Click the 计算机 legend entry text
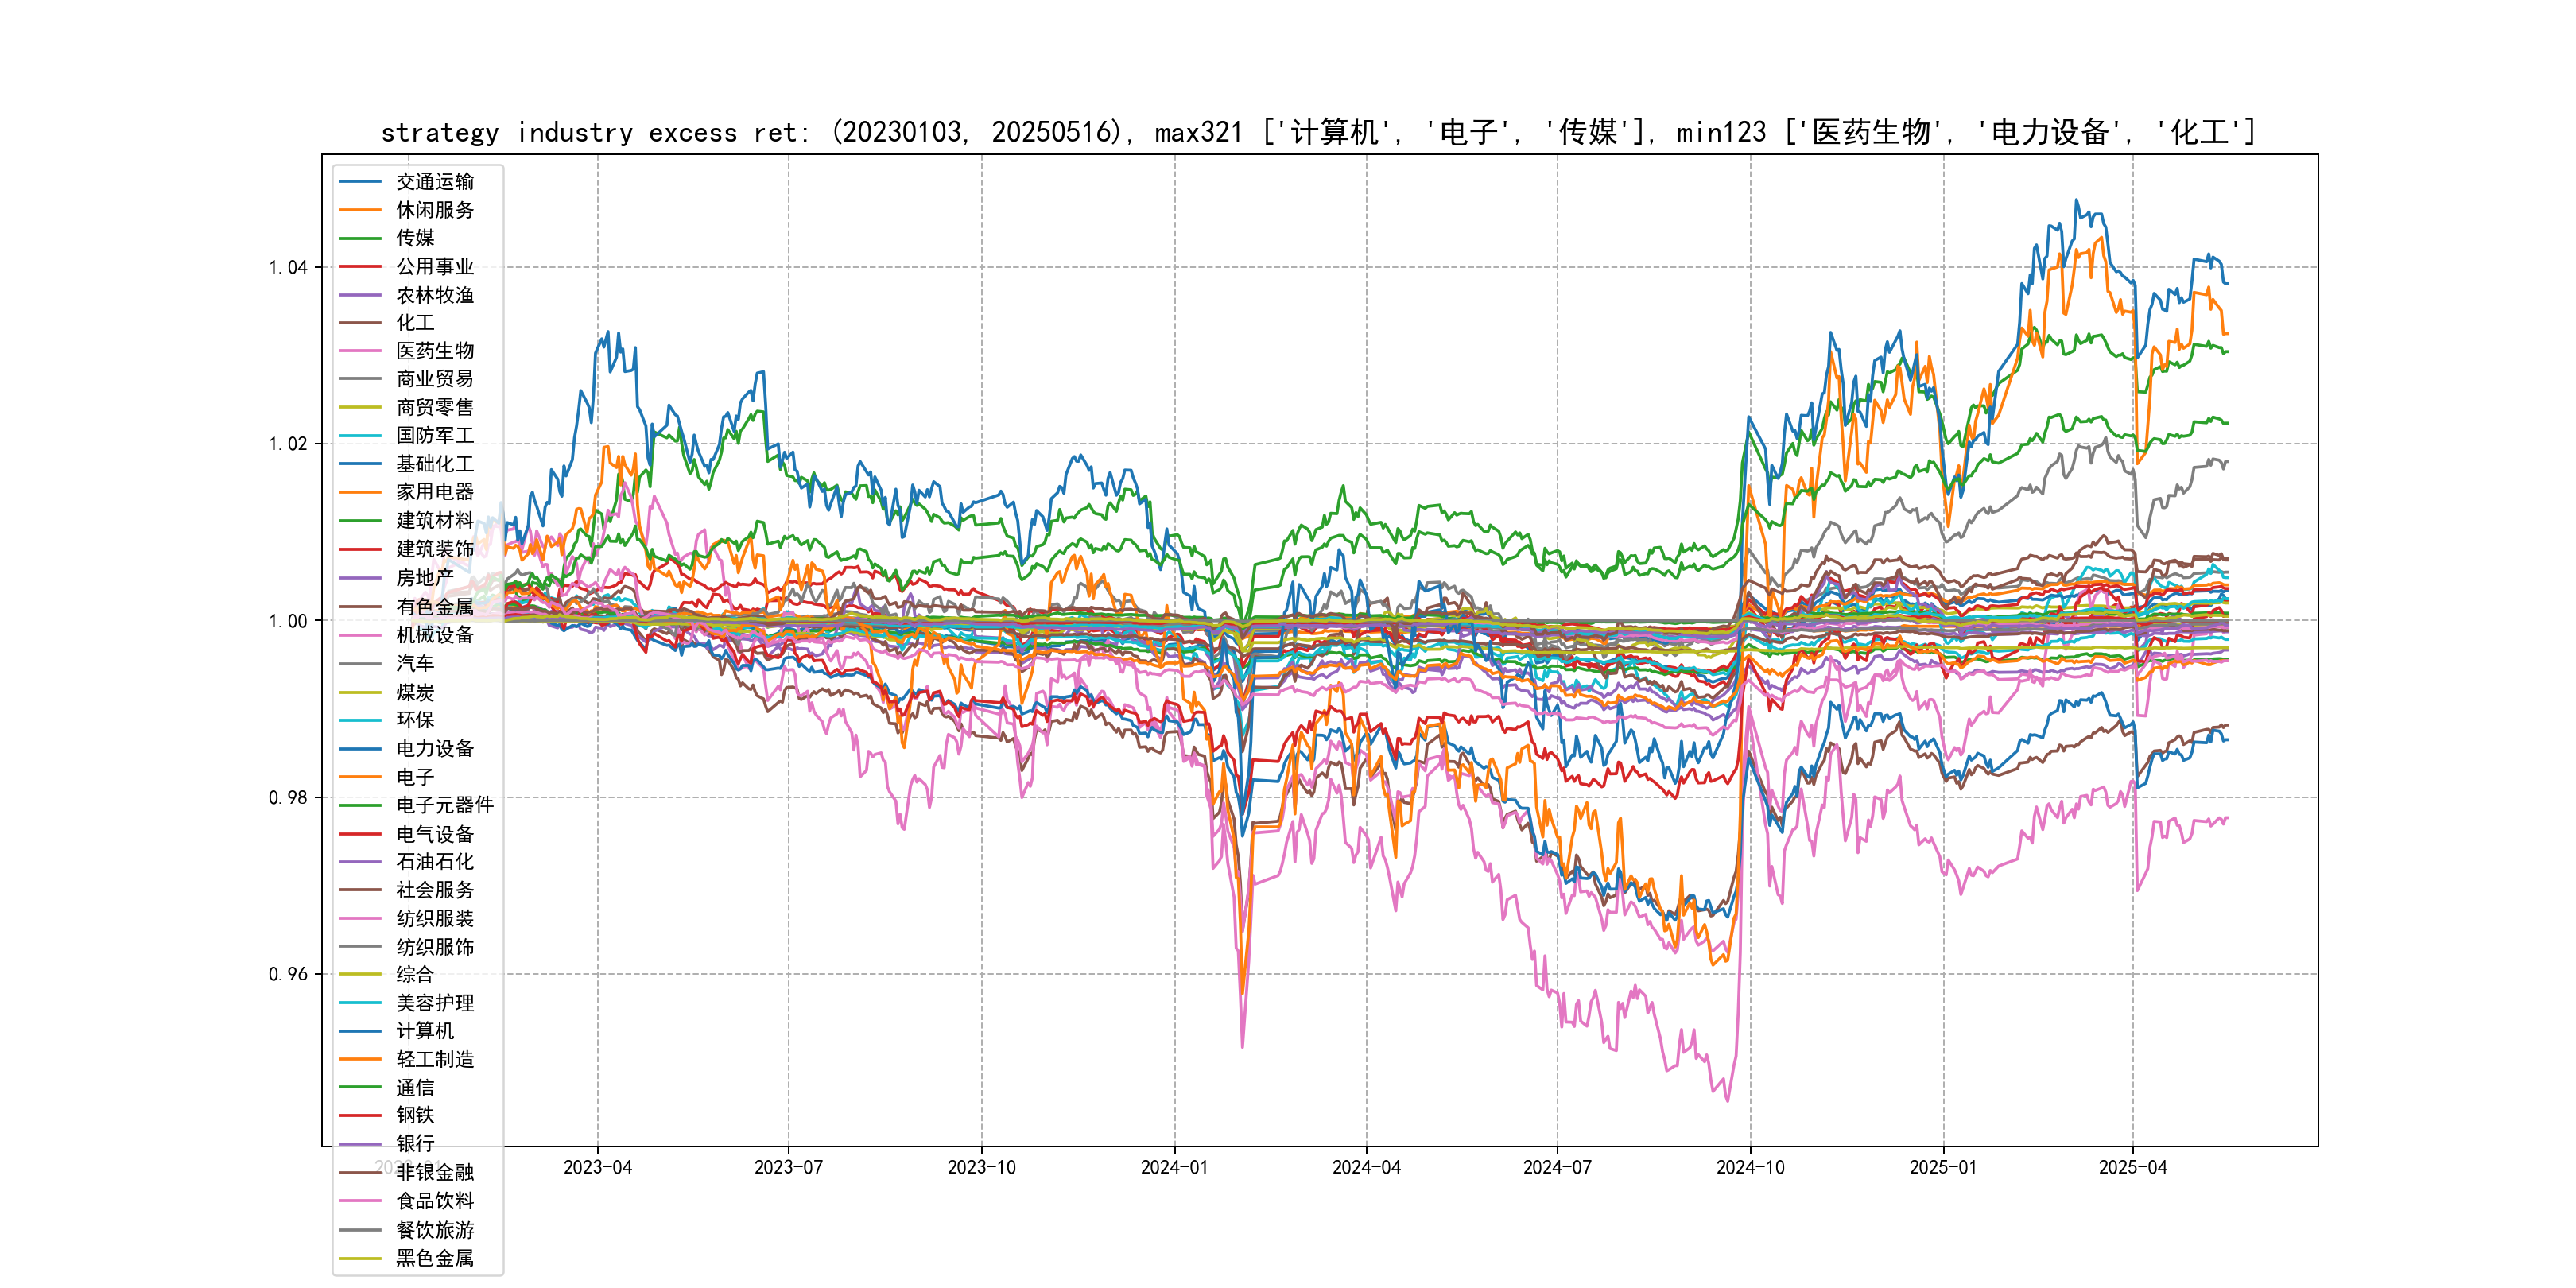 tap(424, 1031)
